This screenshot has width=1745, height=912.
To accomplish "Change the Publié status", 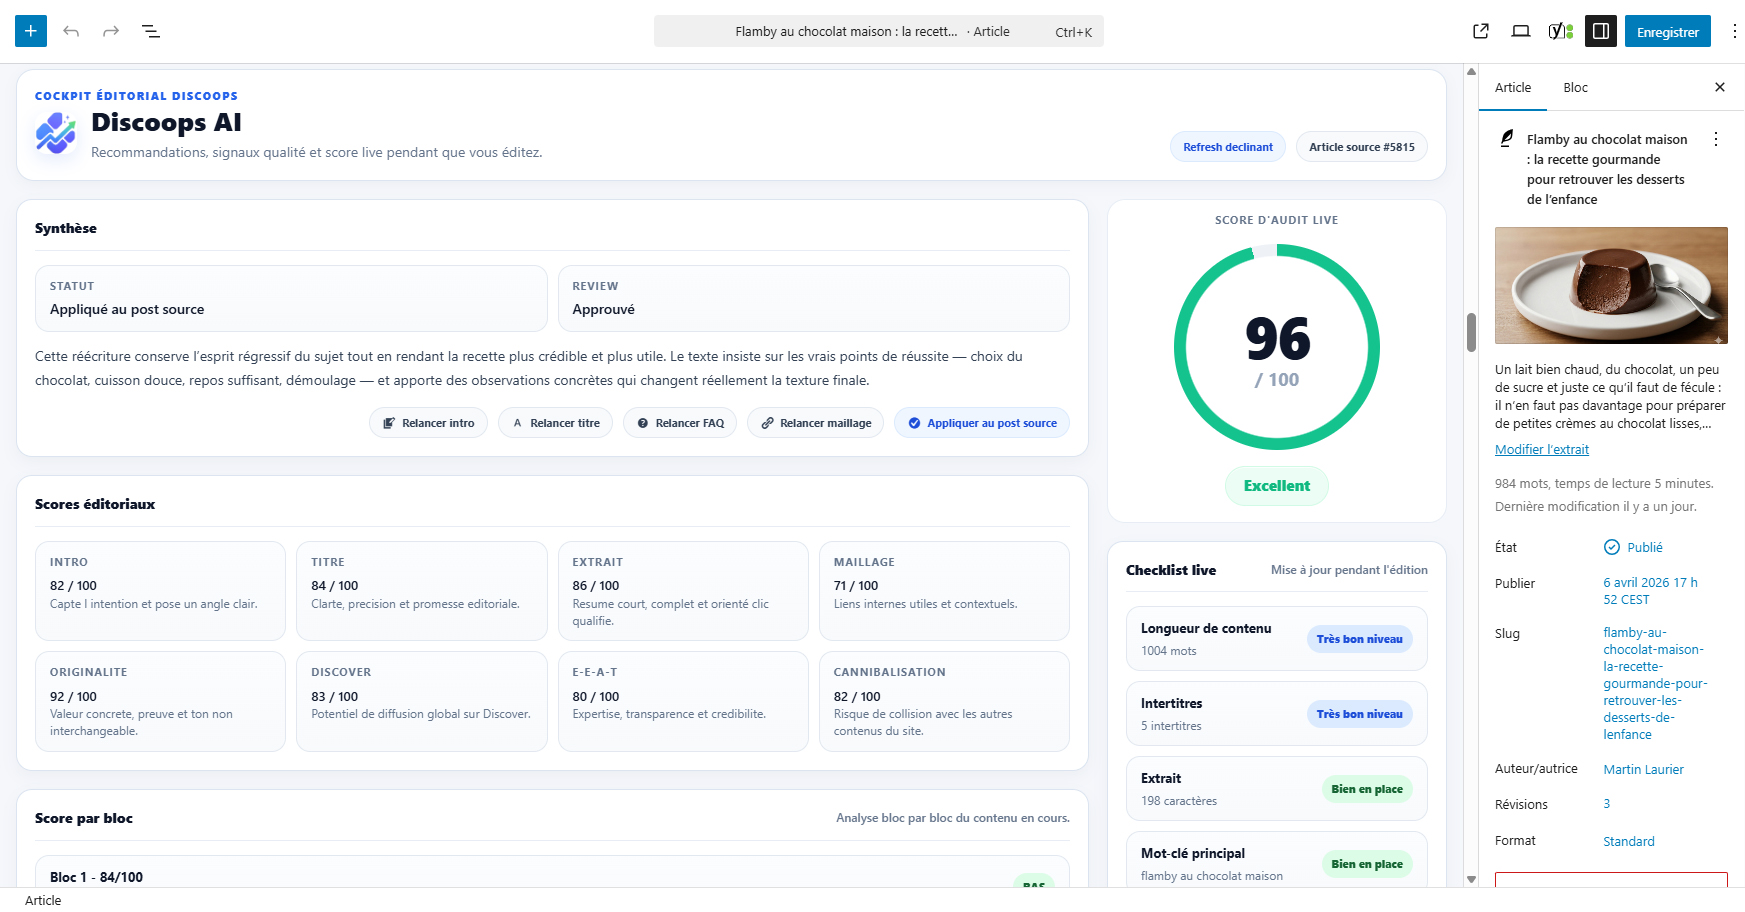I will [1643, 547].
